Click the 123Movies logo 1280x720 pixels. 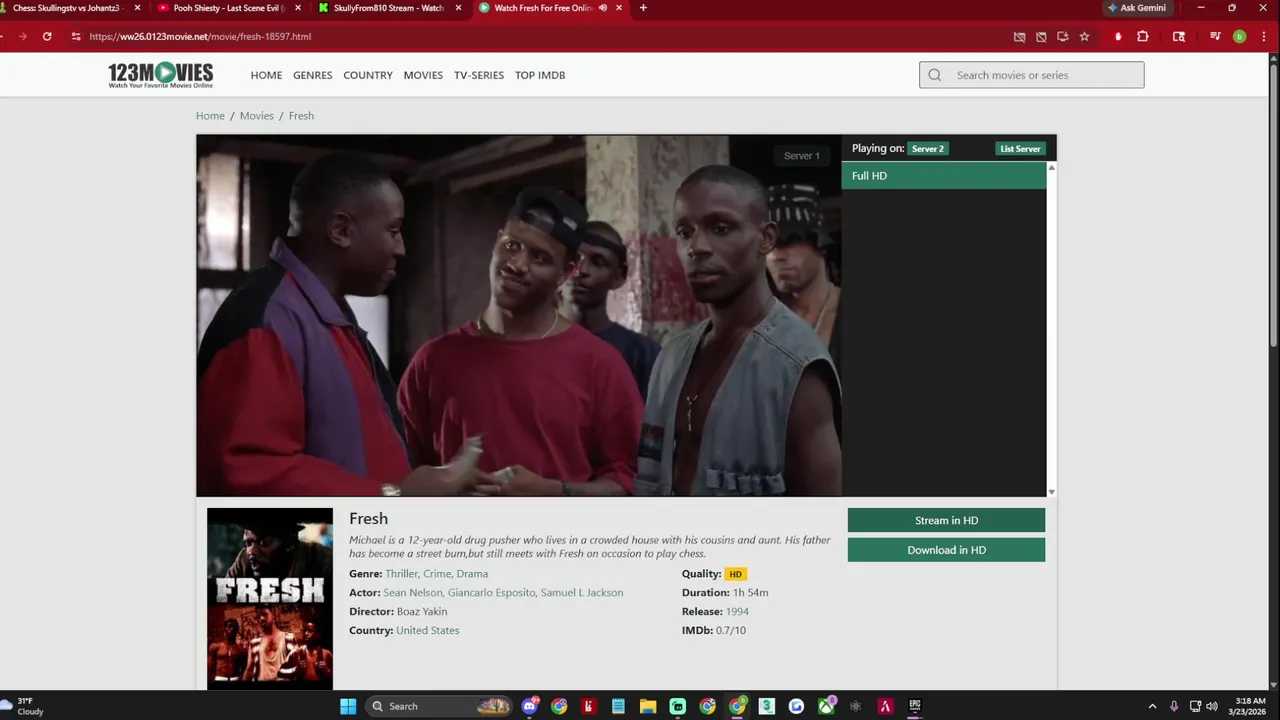tap(160, 75)
